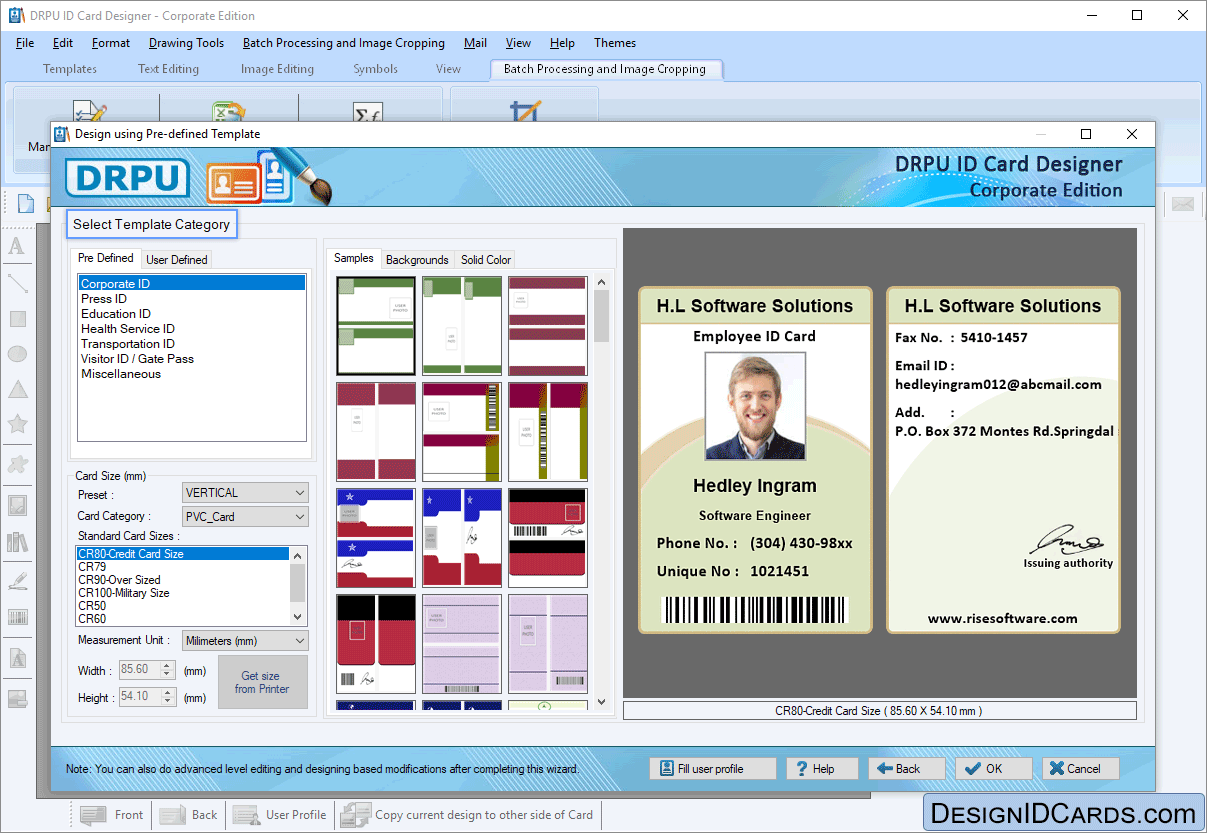
Task: Increase Width using its up stepper arrow
Action: (167, 665)
